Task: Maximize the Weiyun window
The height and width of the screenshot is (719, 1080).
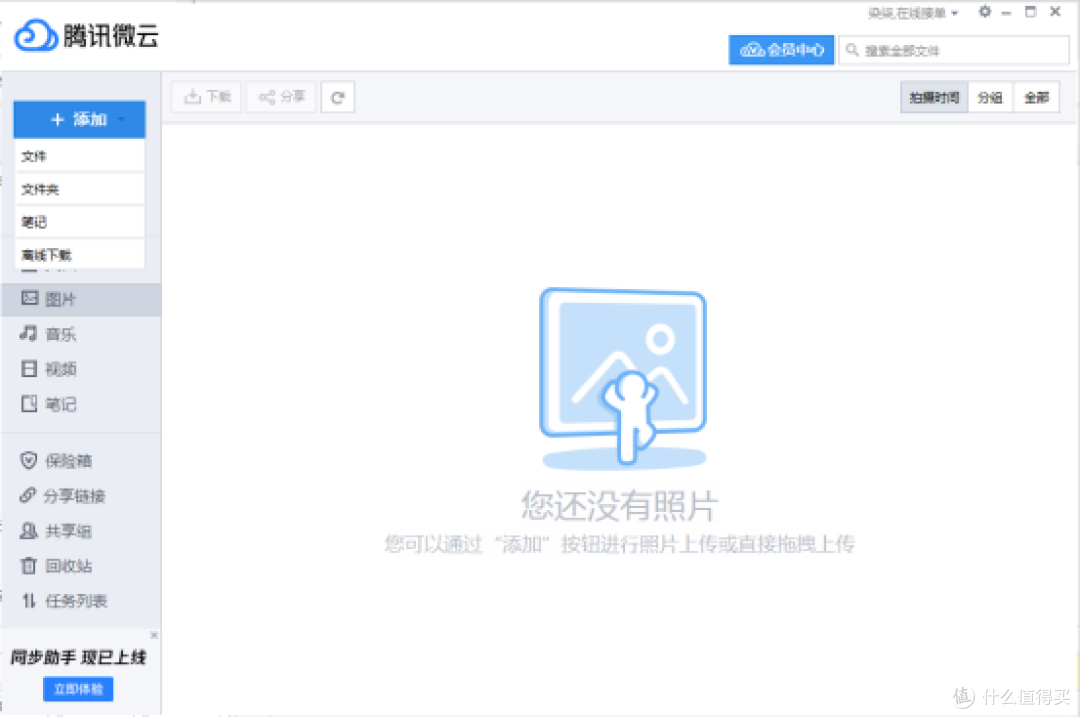Action: tap(1030, 12)
